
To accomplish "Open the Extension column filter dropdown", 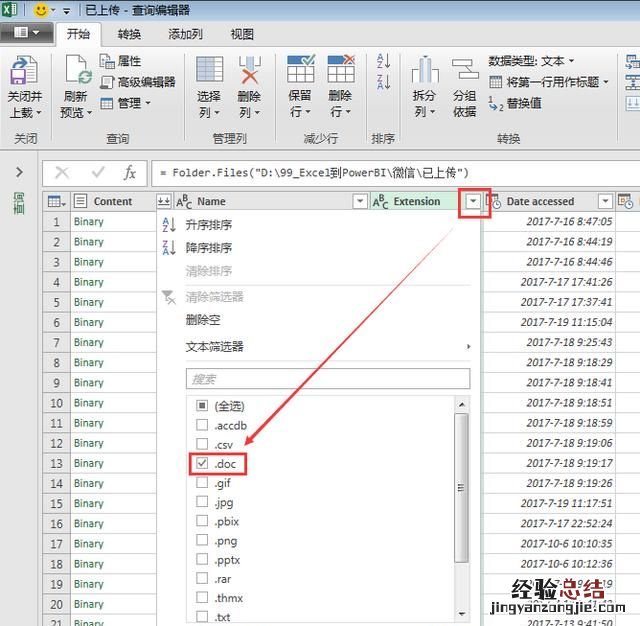I will (473, 201).
